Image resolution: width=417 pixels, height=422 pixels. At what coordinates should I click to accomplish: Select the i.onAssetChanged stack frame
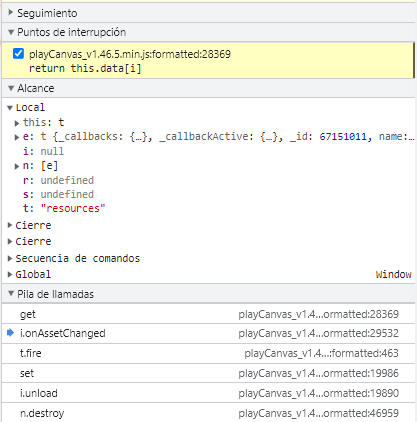(208, 333)
